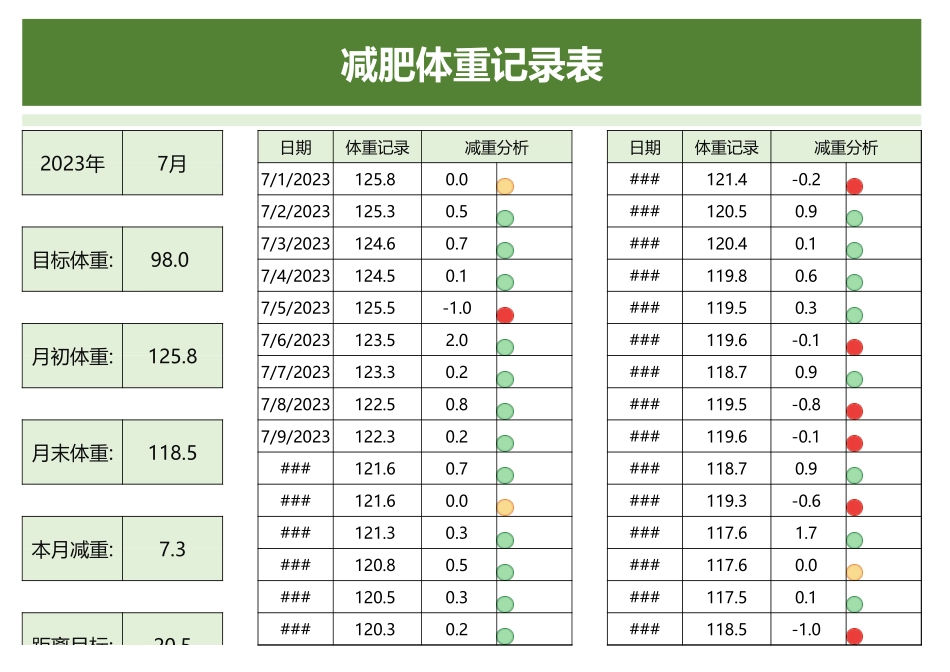Click the weight cell 119.3

pyautogui.click(x=726, y=501)
